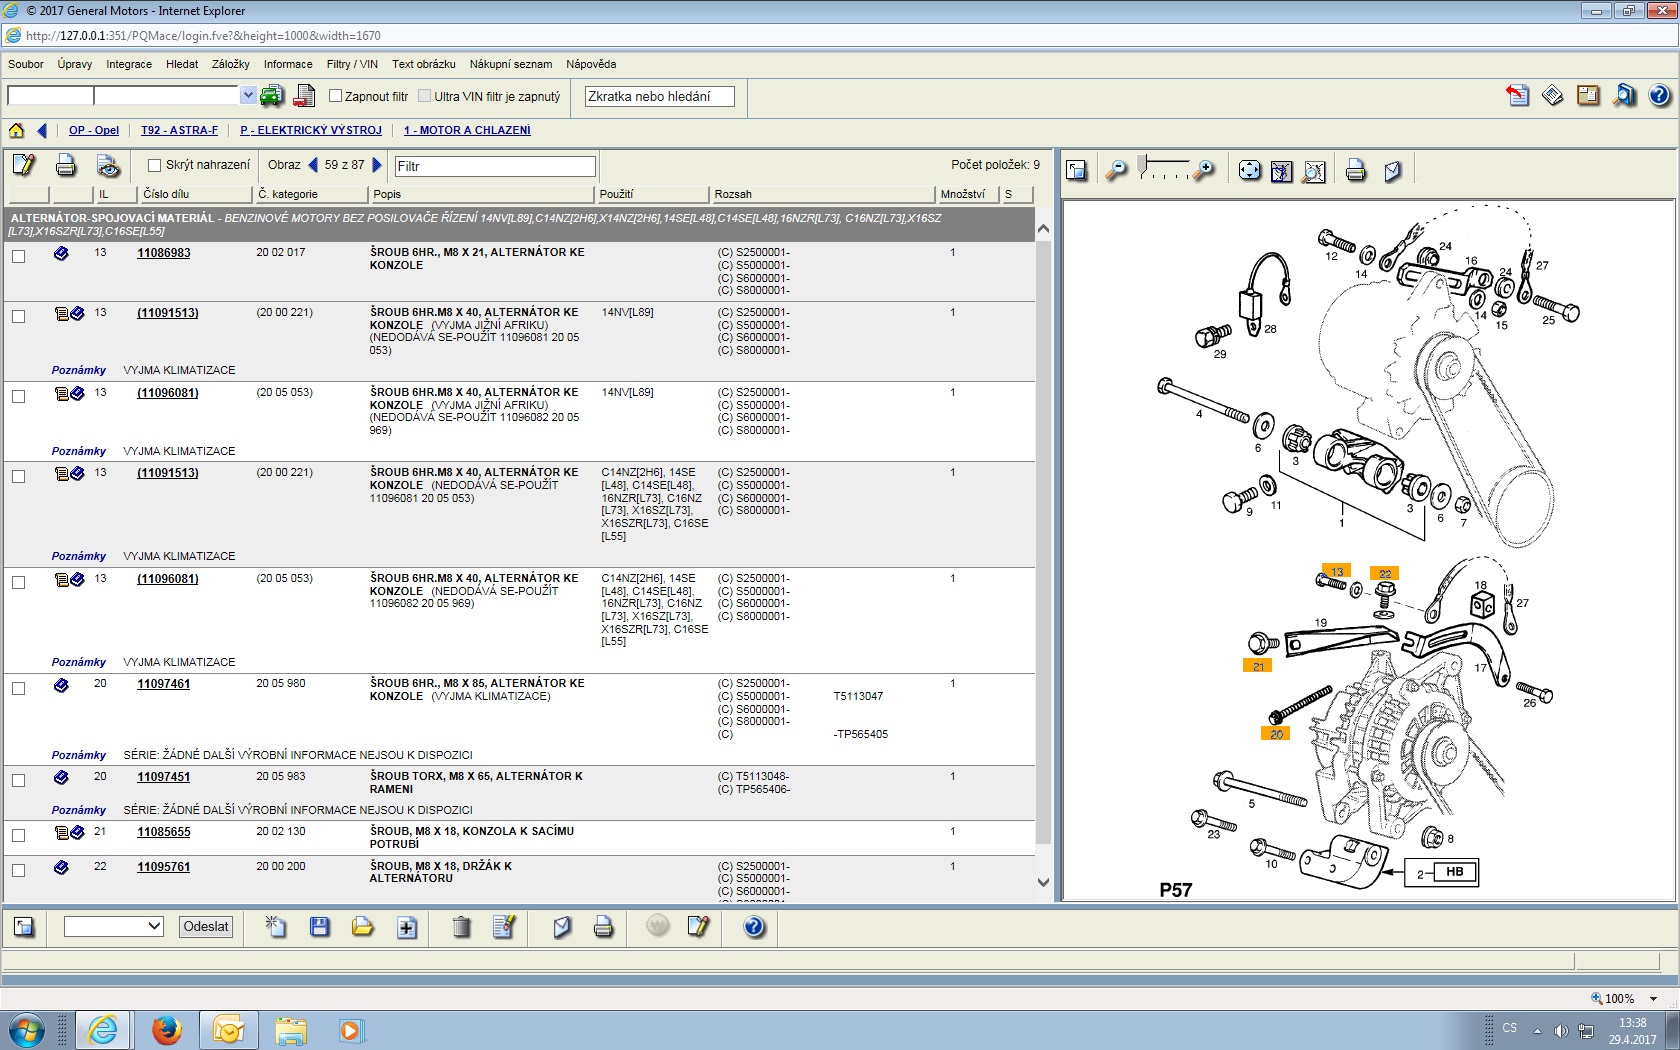Screen dimensions: 1680x1050
Task: Go to next illustration with right arrow
Action: 377,165
